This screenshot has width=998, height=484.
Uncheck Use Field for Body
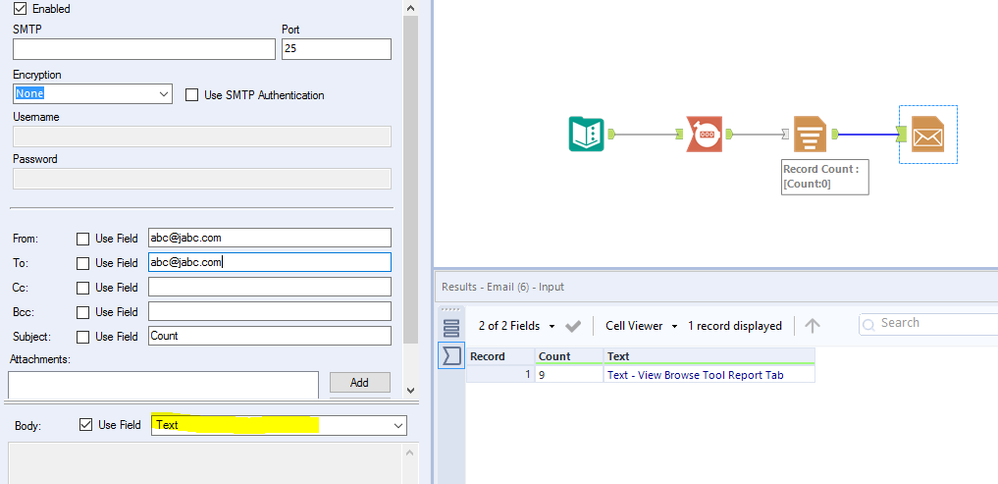coord(85,425)
